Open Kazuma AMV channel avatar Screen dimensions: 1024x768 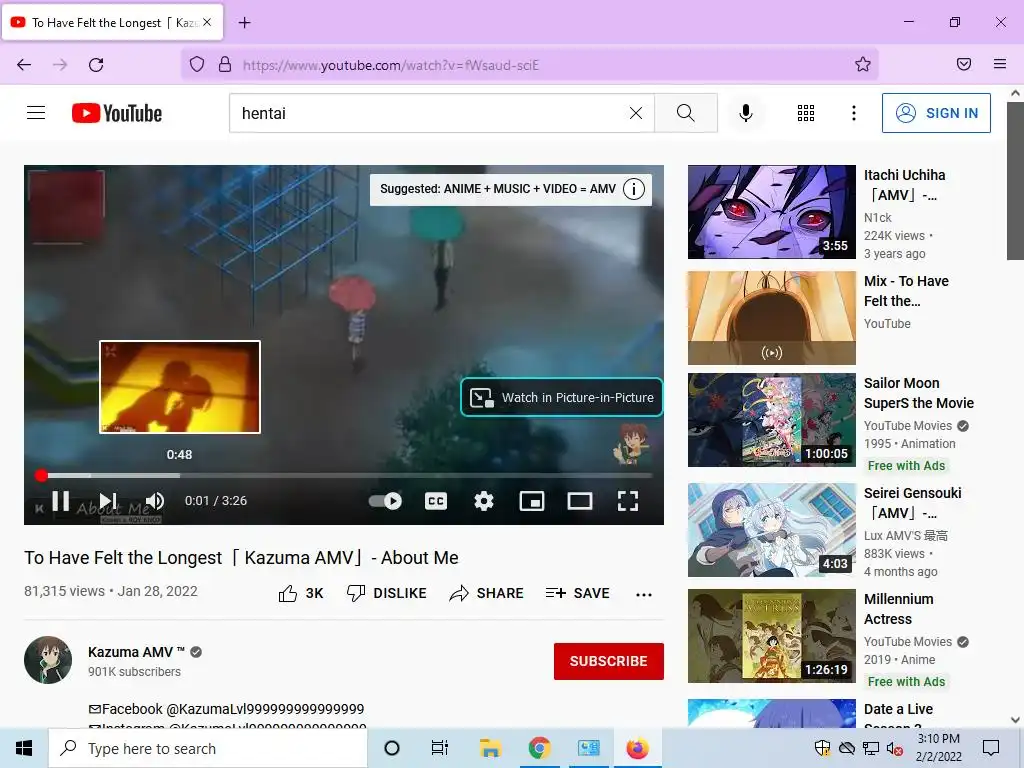[48, 660]
